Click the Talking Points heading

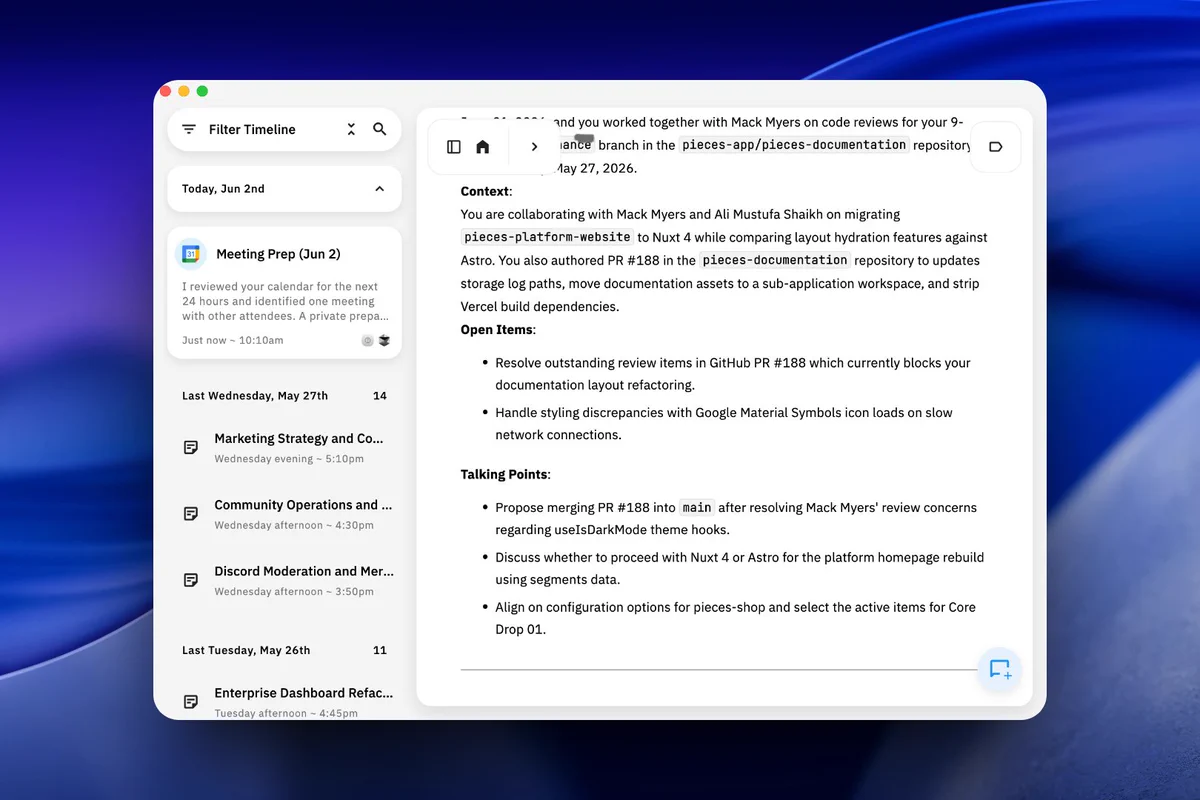pyautogui.click(x=506, y=474)
